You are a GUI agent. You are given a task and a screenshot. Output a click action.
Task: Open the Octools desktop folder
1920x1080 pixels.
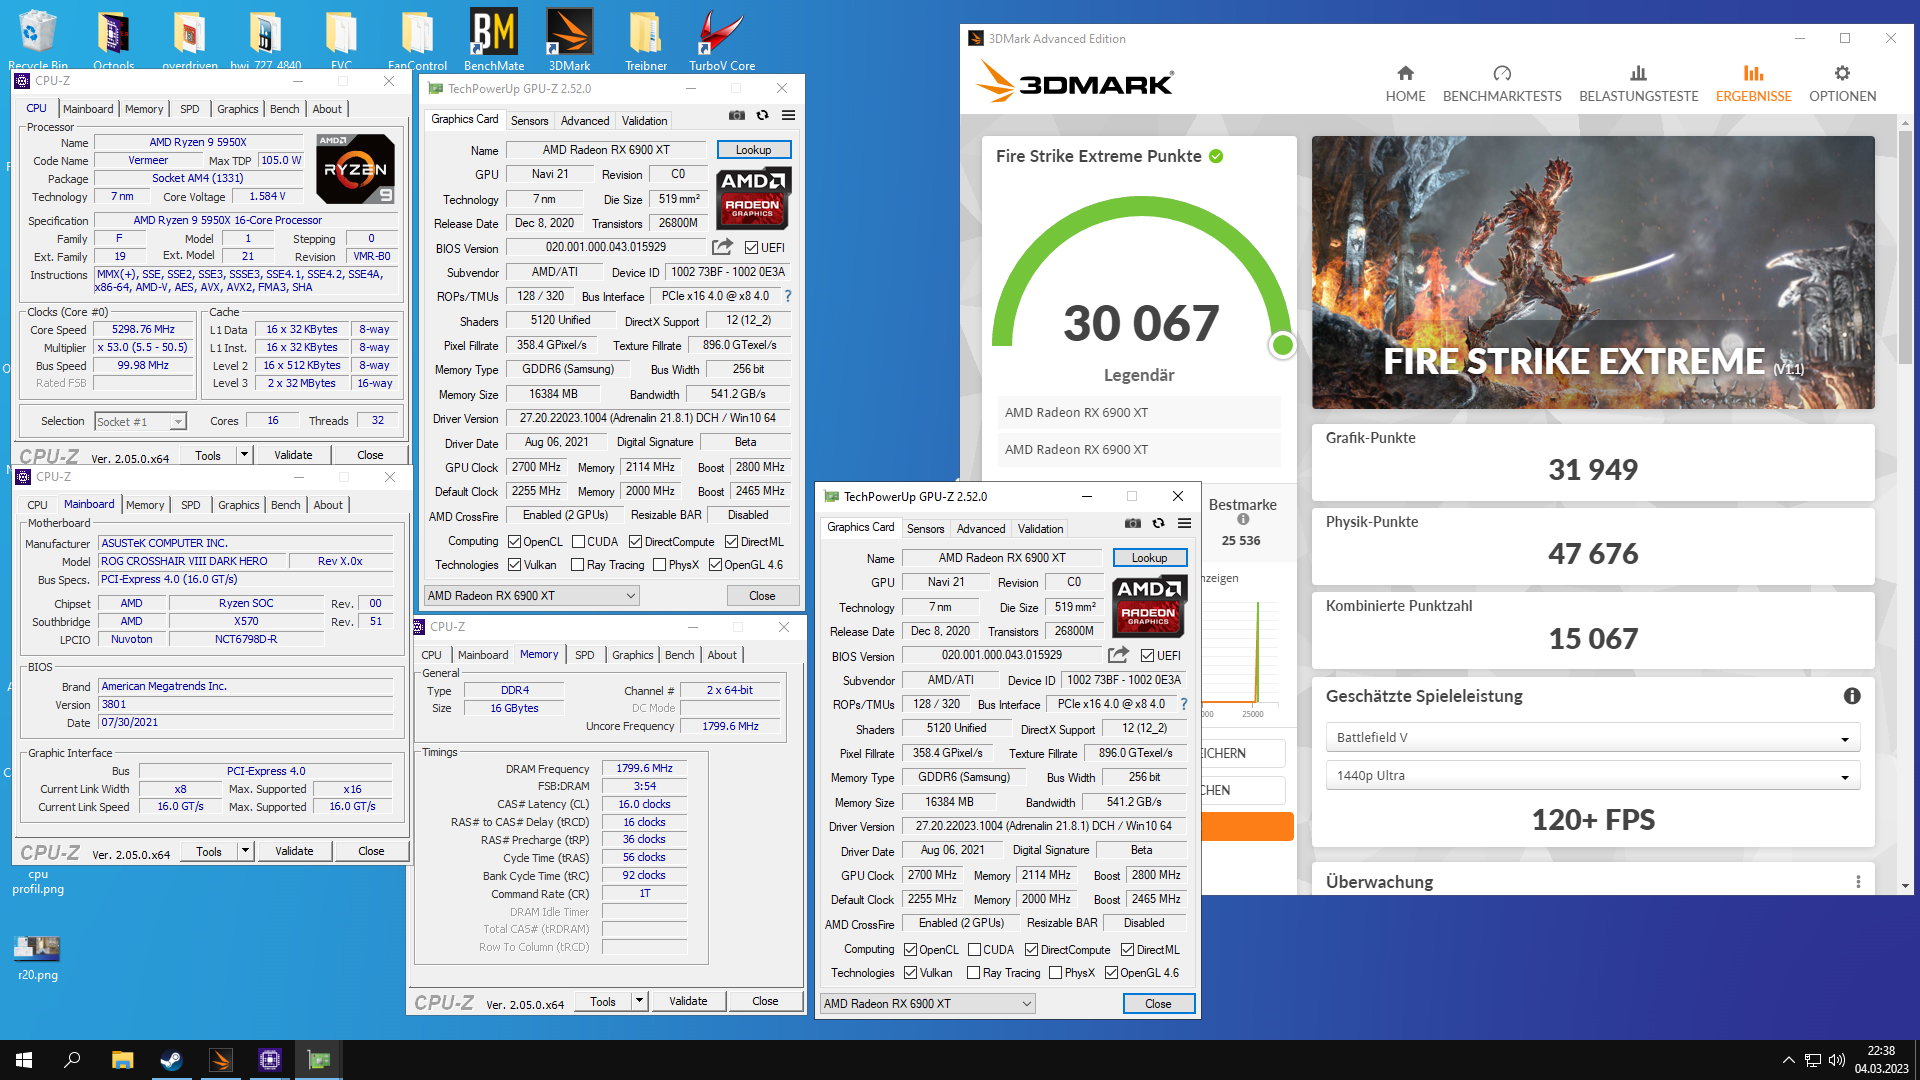click(x=113, y=40)
